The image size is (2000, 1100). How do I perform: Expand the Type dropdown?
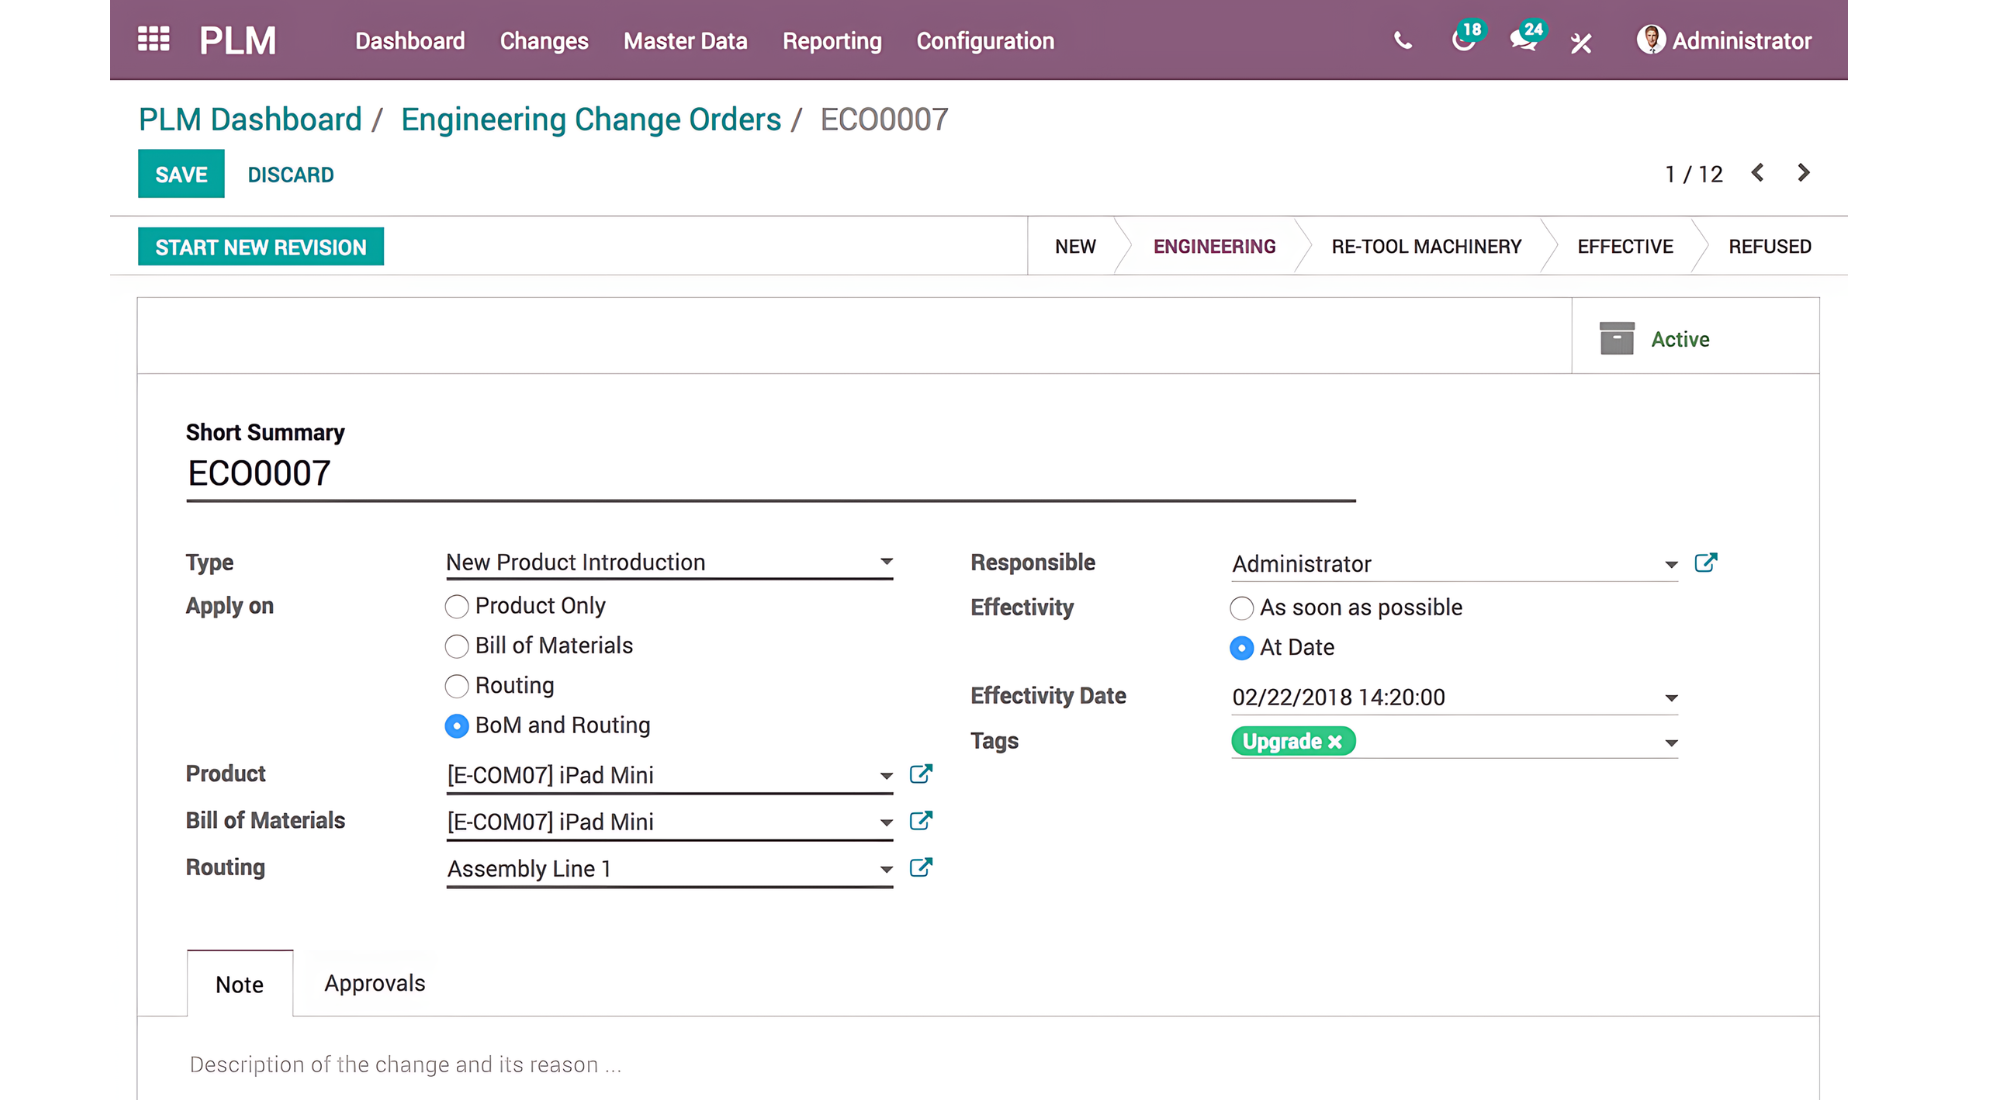pos(886,562)
